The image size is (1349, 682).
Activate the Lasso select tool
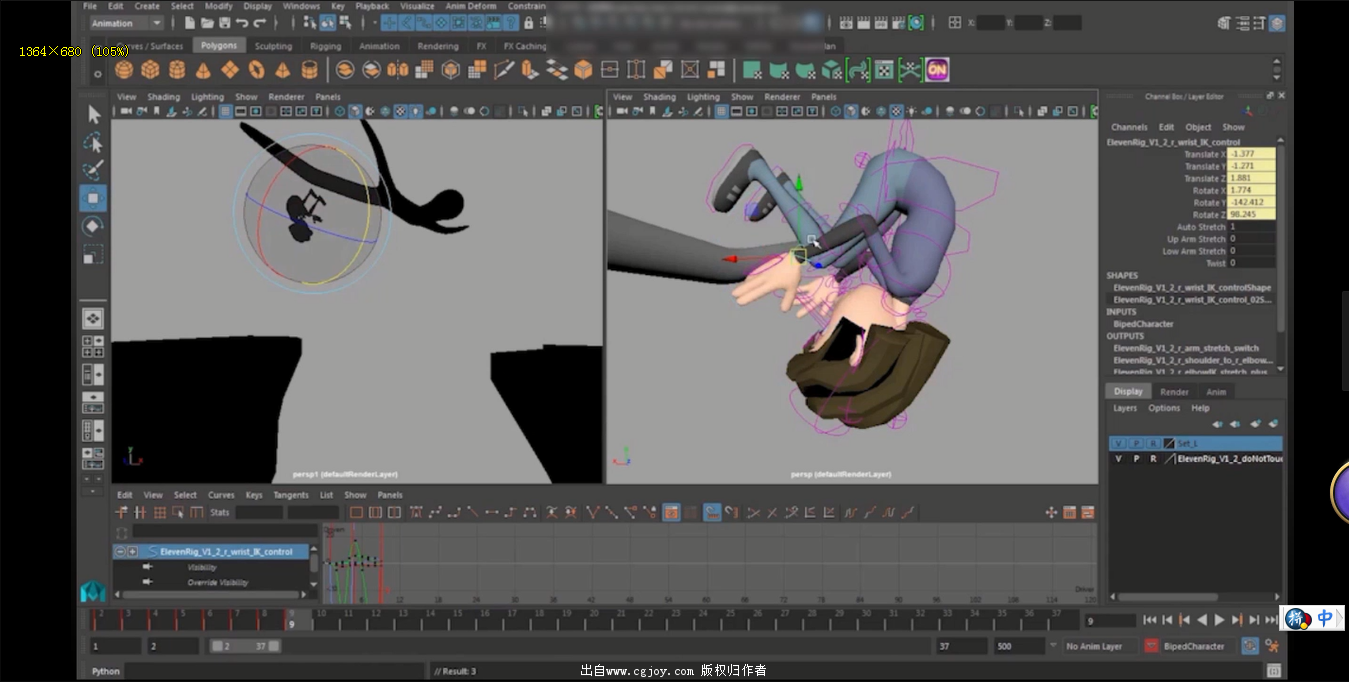pyautogui.click(x=94, y=143)
